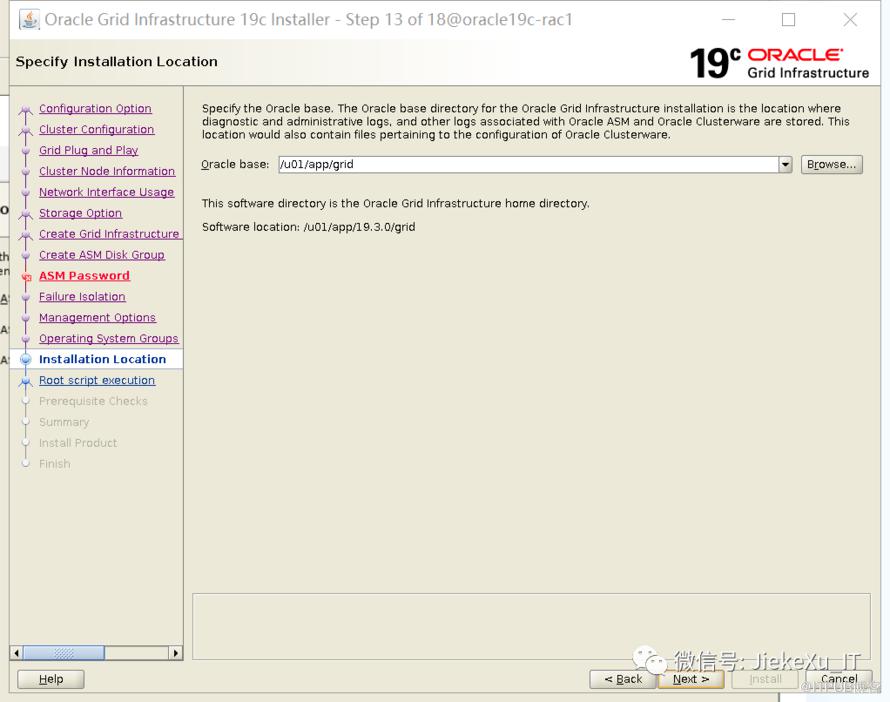Open the Storage Option step
Viewport: 890px width, 702px height.
click(x=80, y=214)
